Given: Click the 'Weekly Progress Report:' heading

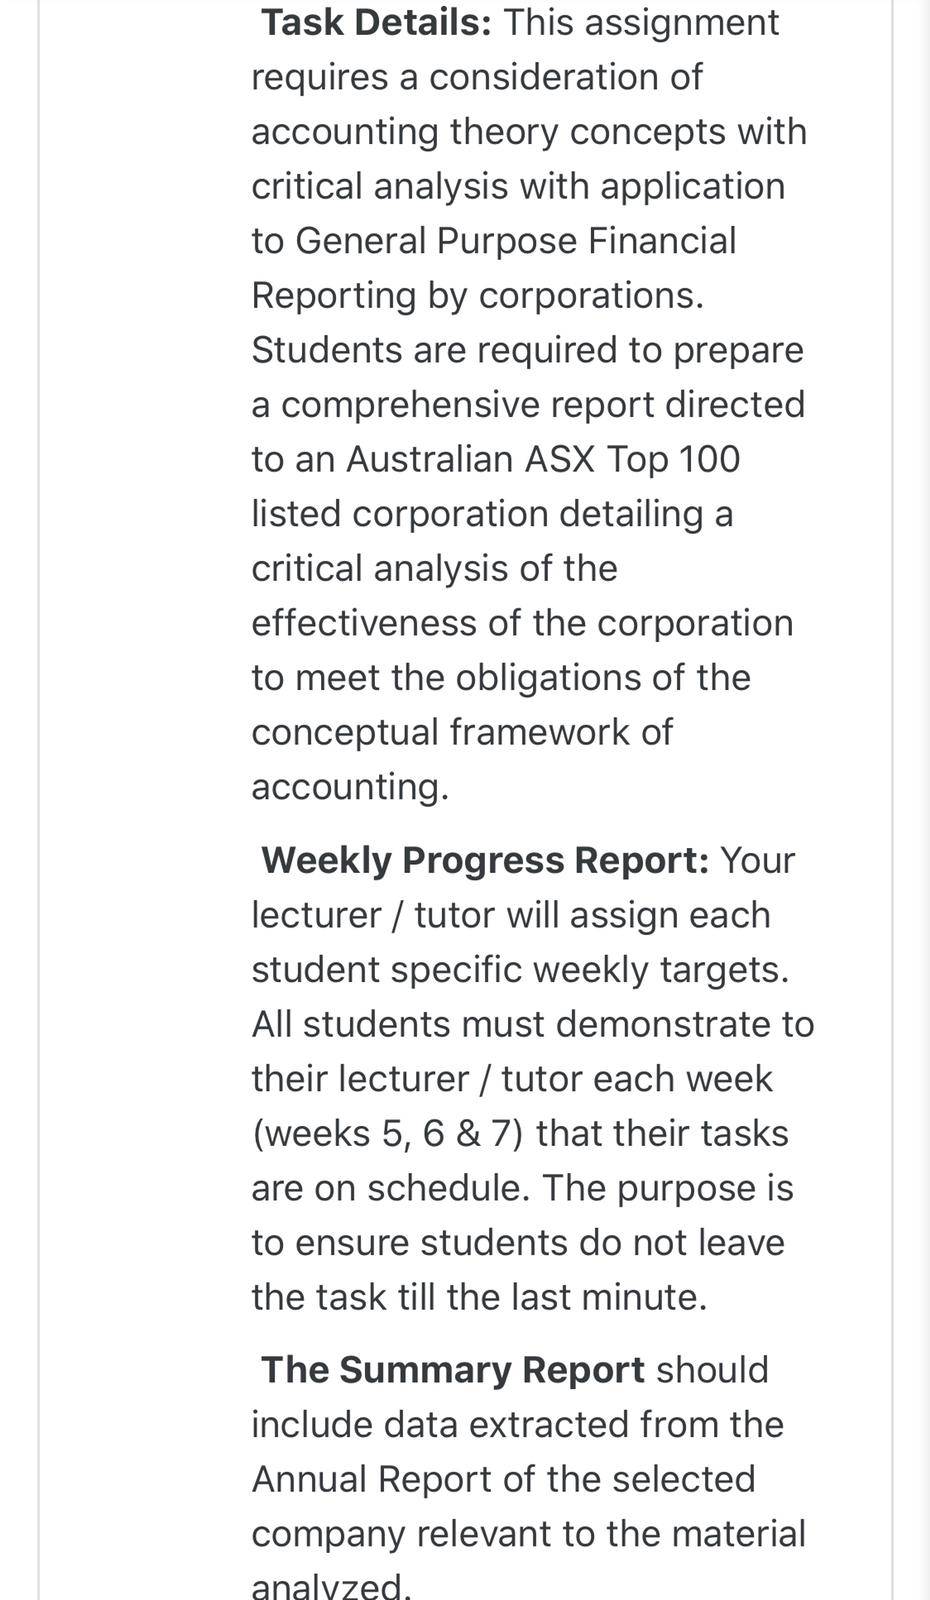Looking at the screenshot, I should point(485,861).
